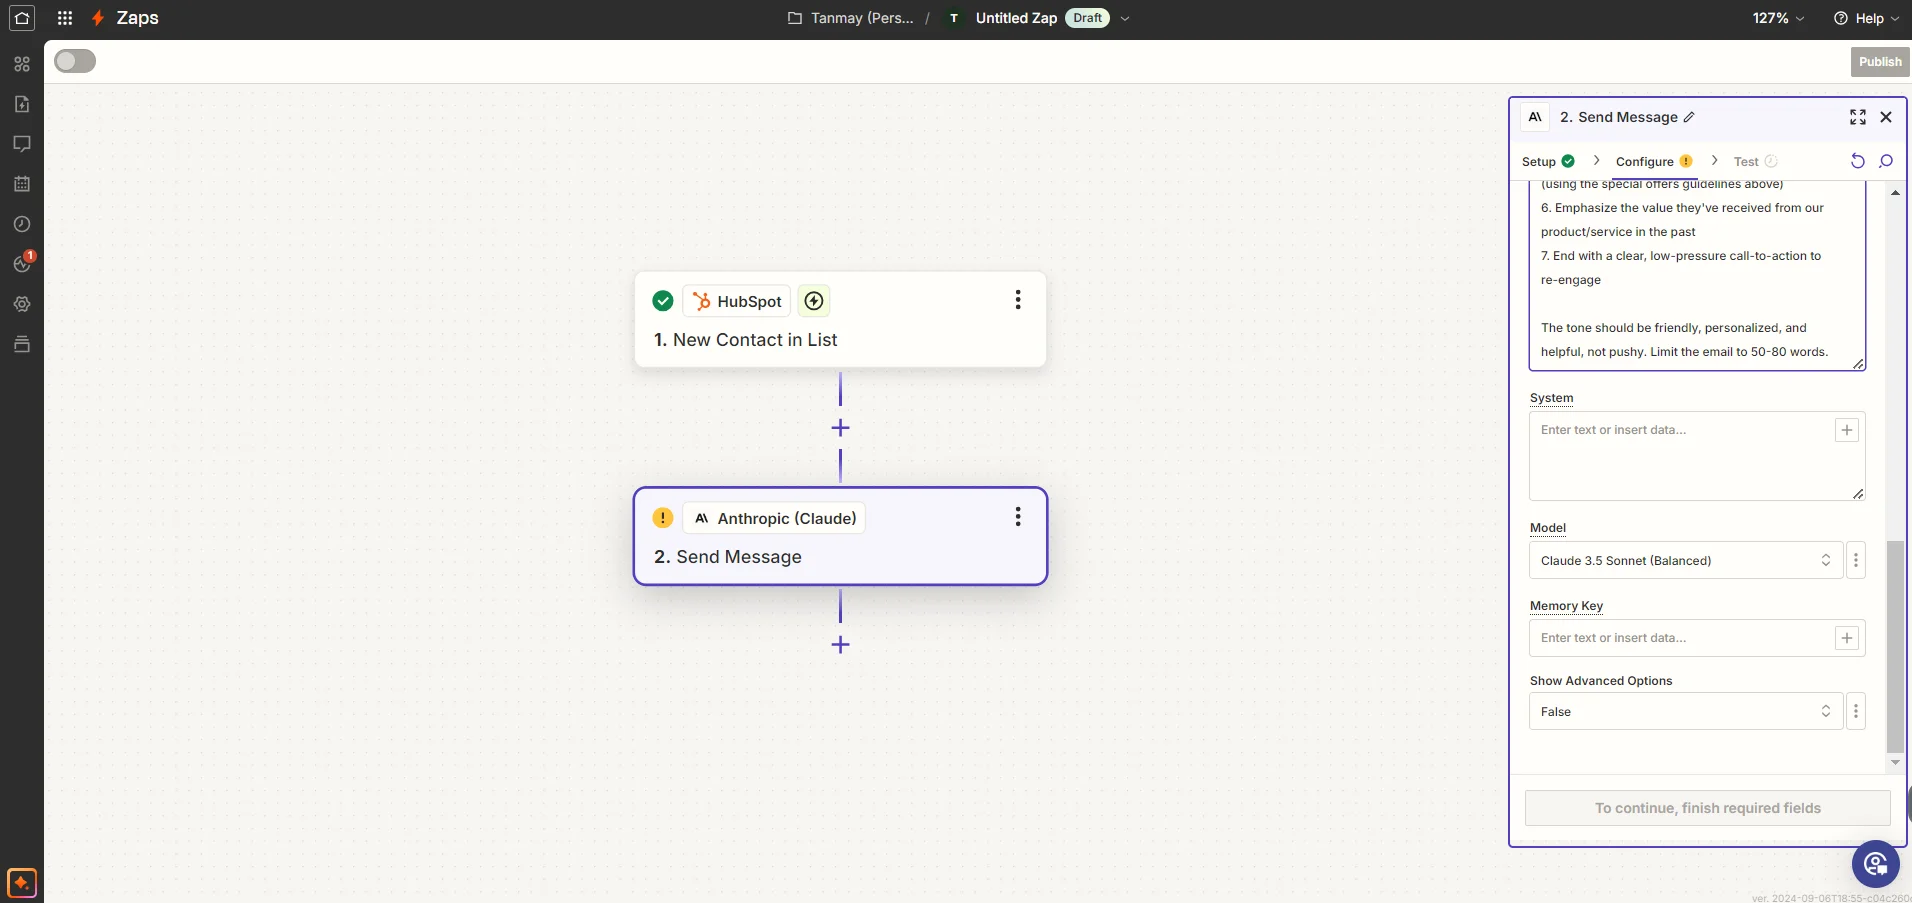The width and height of the screenshot is (1912, 903).
Task: Click the Publish button
Action: pyautogui.click(x=1880, y=61)
